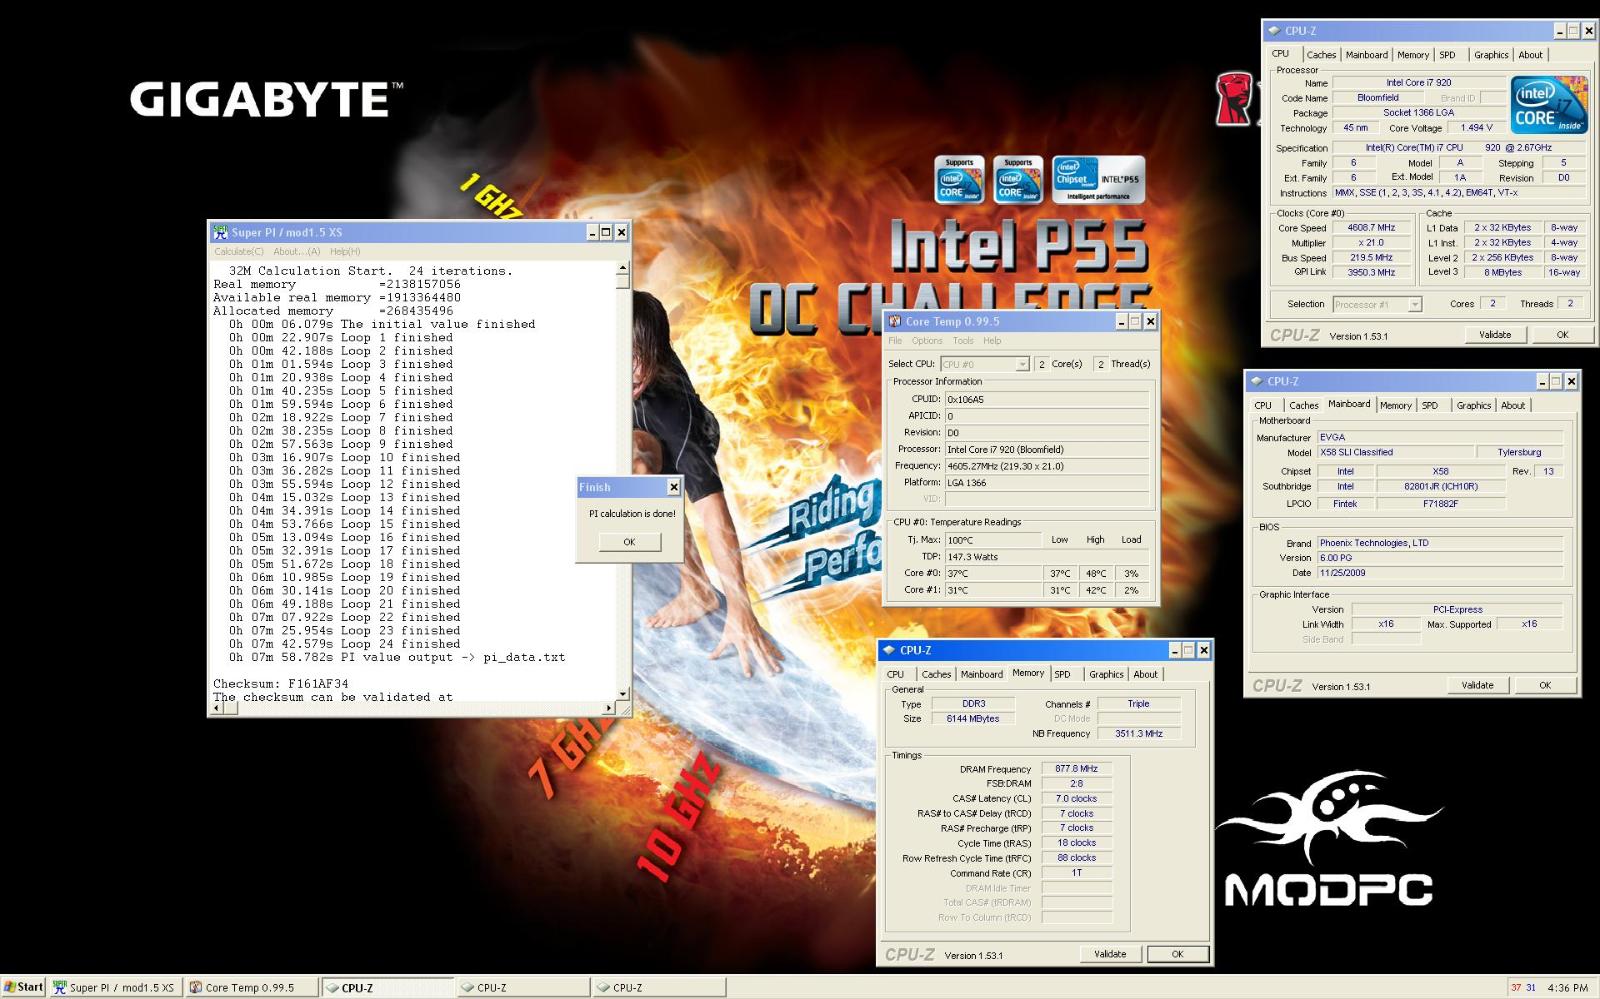
Task: Click title icon of top-right CPU-Z CPU window
Action: point(1274,31)
